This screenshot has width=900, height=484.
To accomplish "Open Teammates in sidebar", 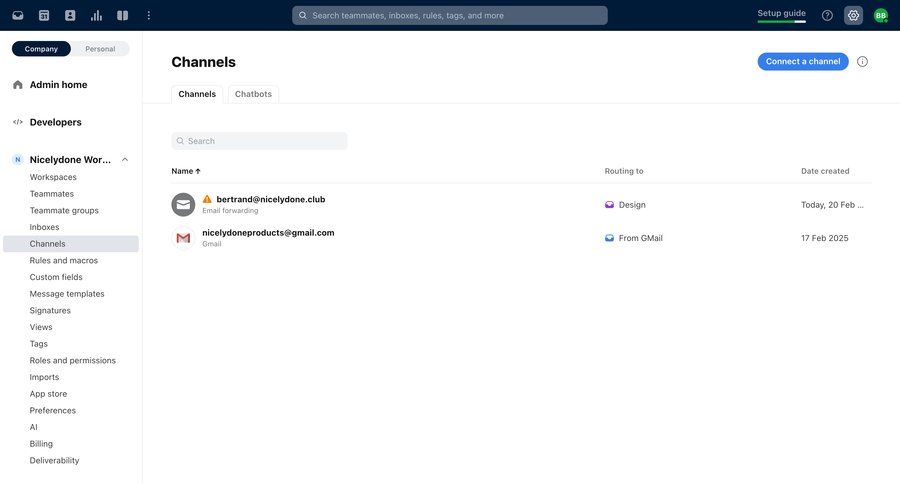I will (52, 193).
